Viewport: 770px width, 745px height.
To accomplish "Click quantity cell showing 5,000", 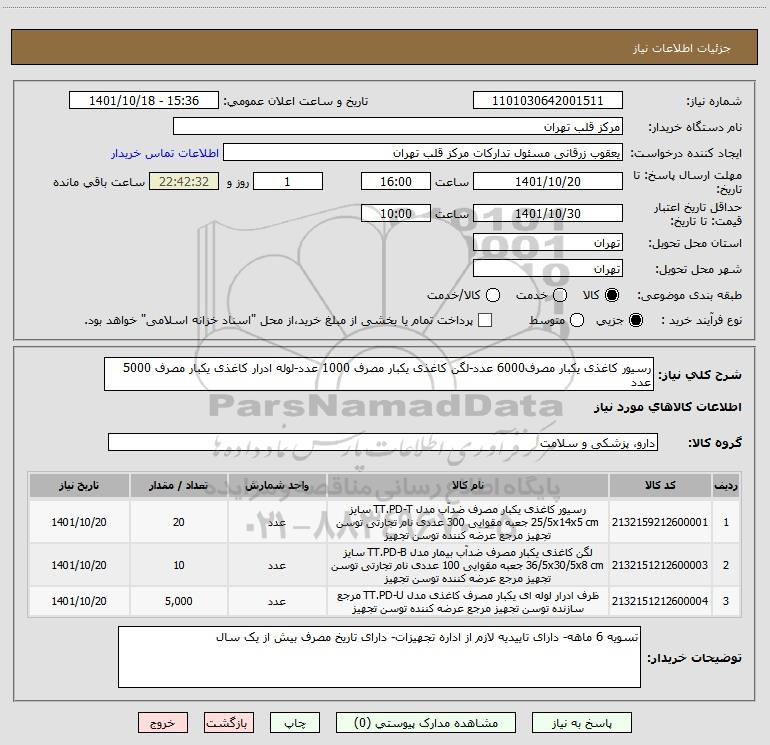I will pyautogui.click(x=178, y=601).
